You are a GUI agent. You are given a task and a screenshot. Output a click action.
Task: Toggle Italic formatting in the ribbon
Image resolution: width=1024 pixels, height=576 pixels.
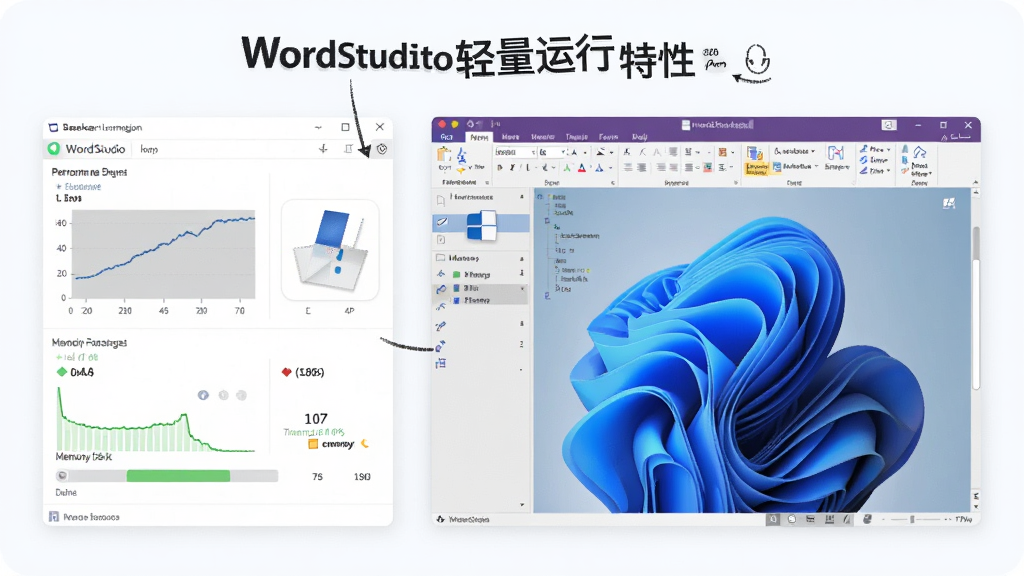512,168
